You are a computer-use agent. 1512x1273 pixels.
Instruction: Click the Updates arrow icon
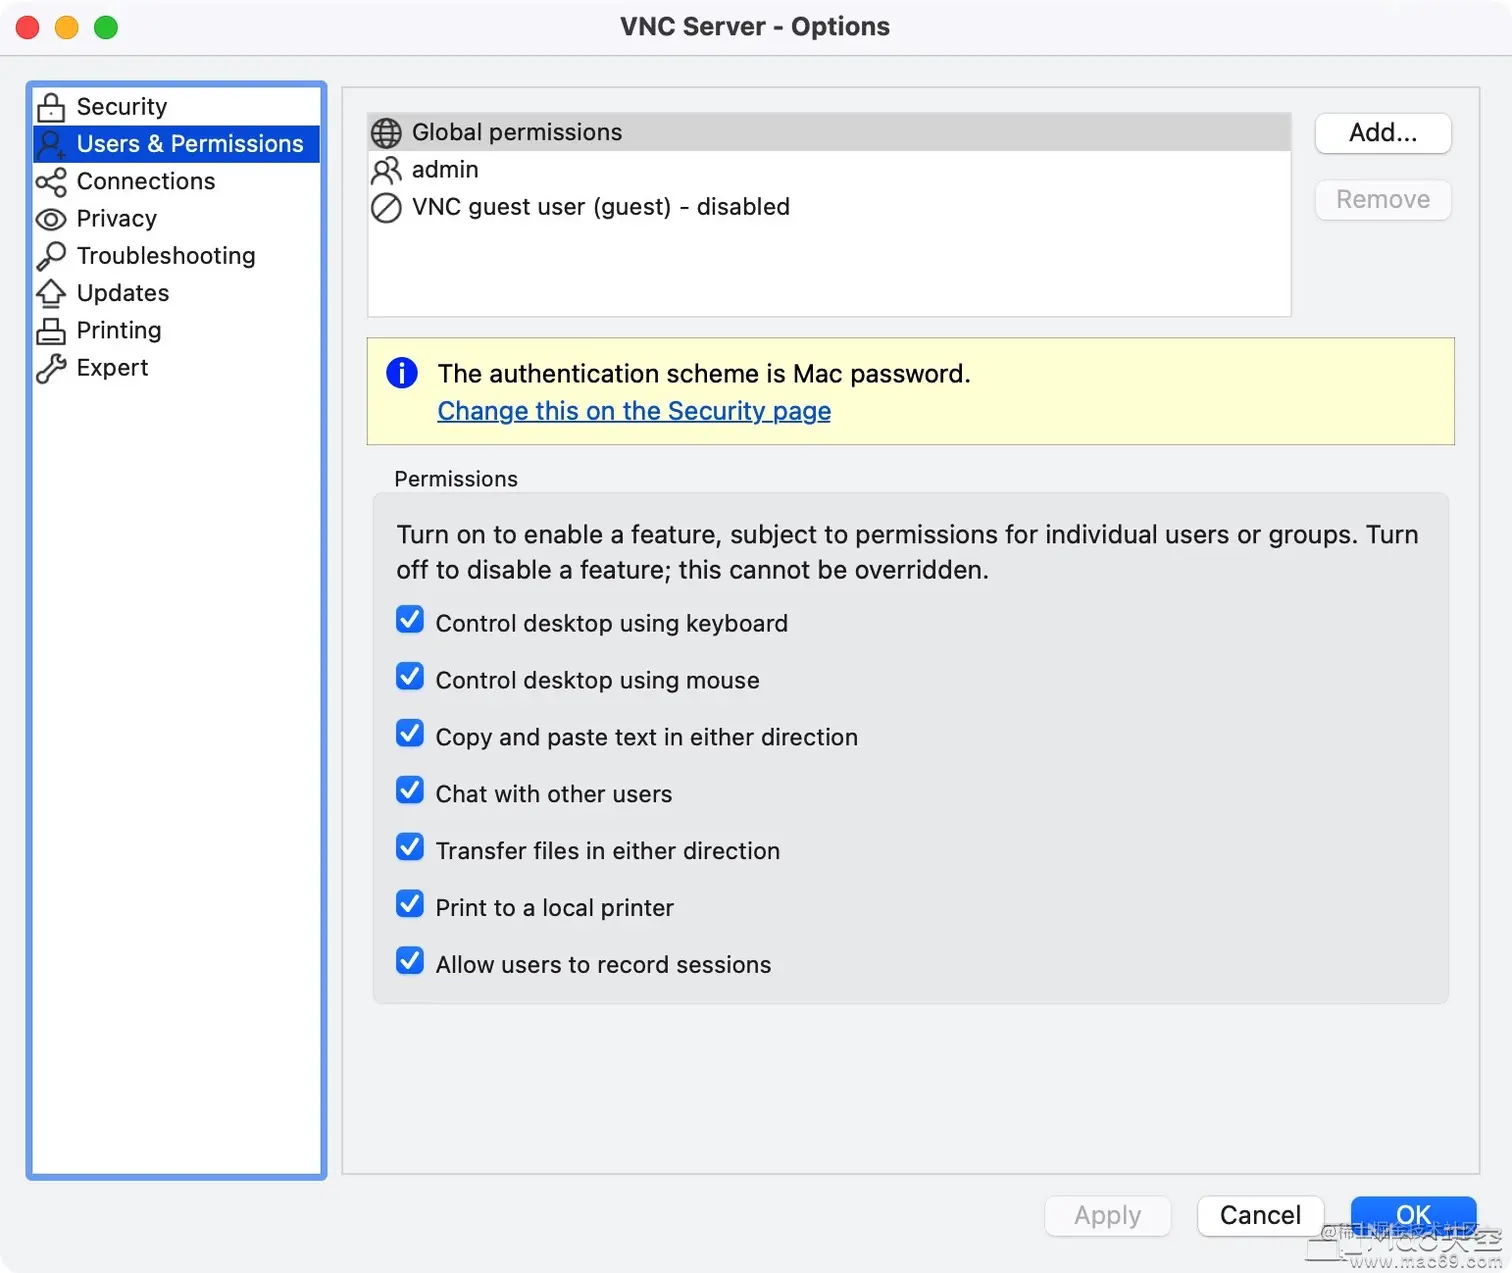(x=51, y=293)
